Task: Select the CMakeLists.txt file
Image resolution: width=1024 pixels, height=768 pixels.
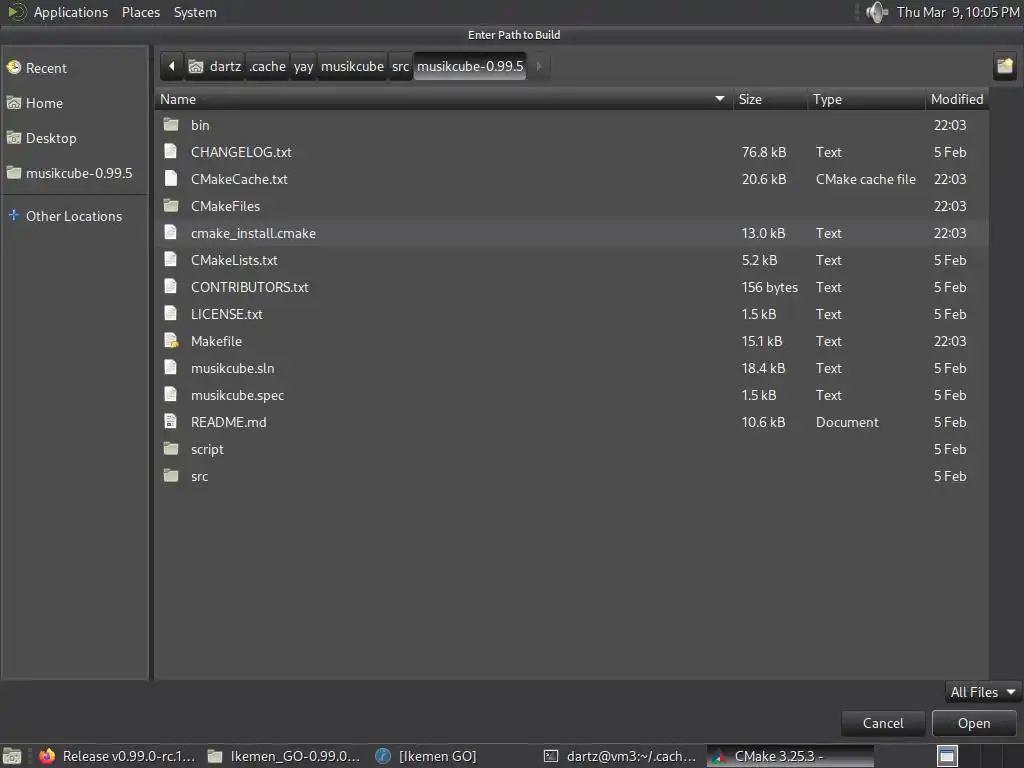Action: [234, 260]
